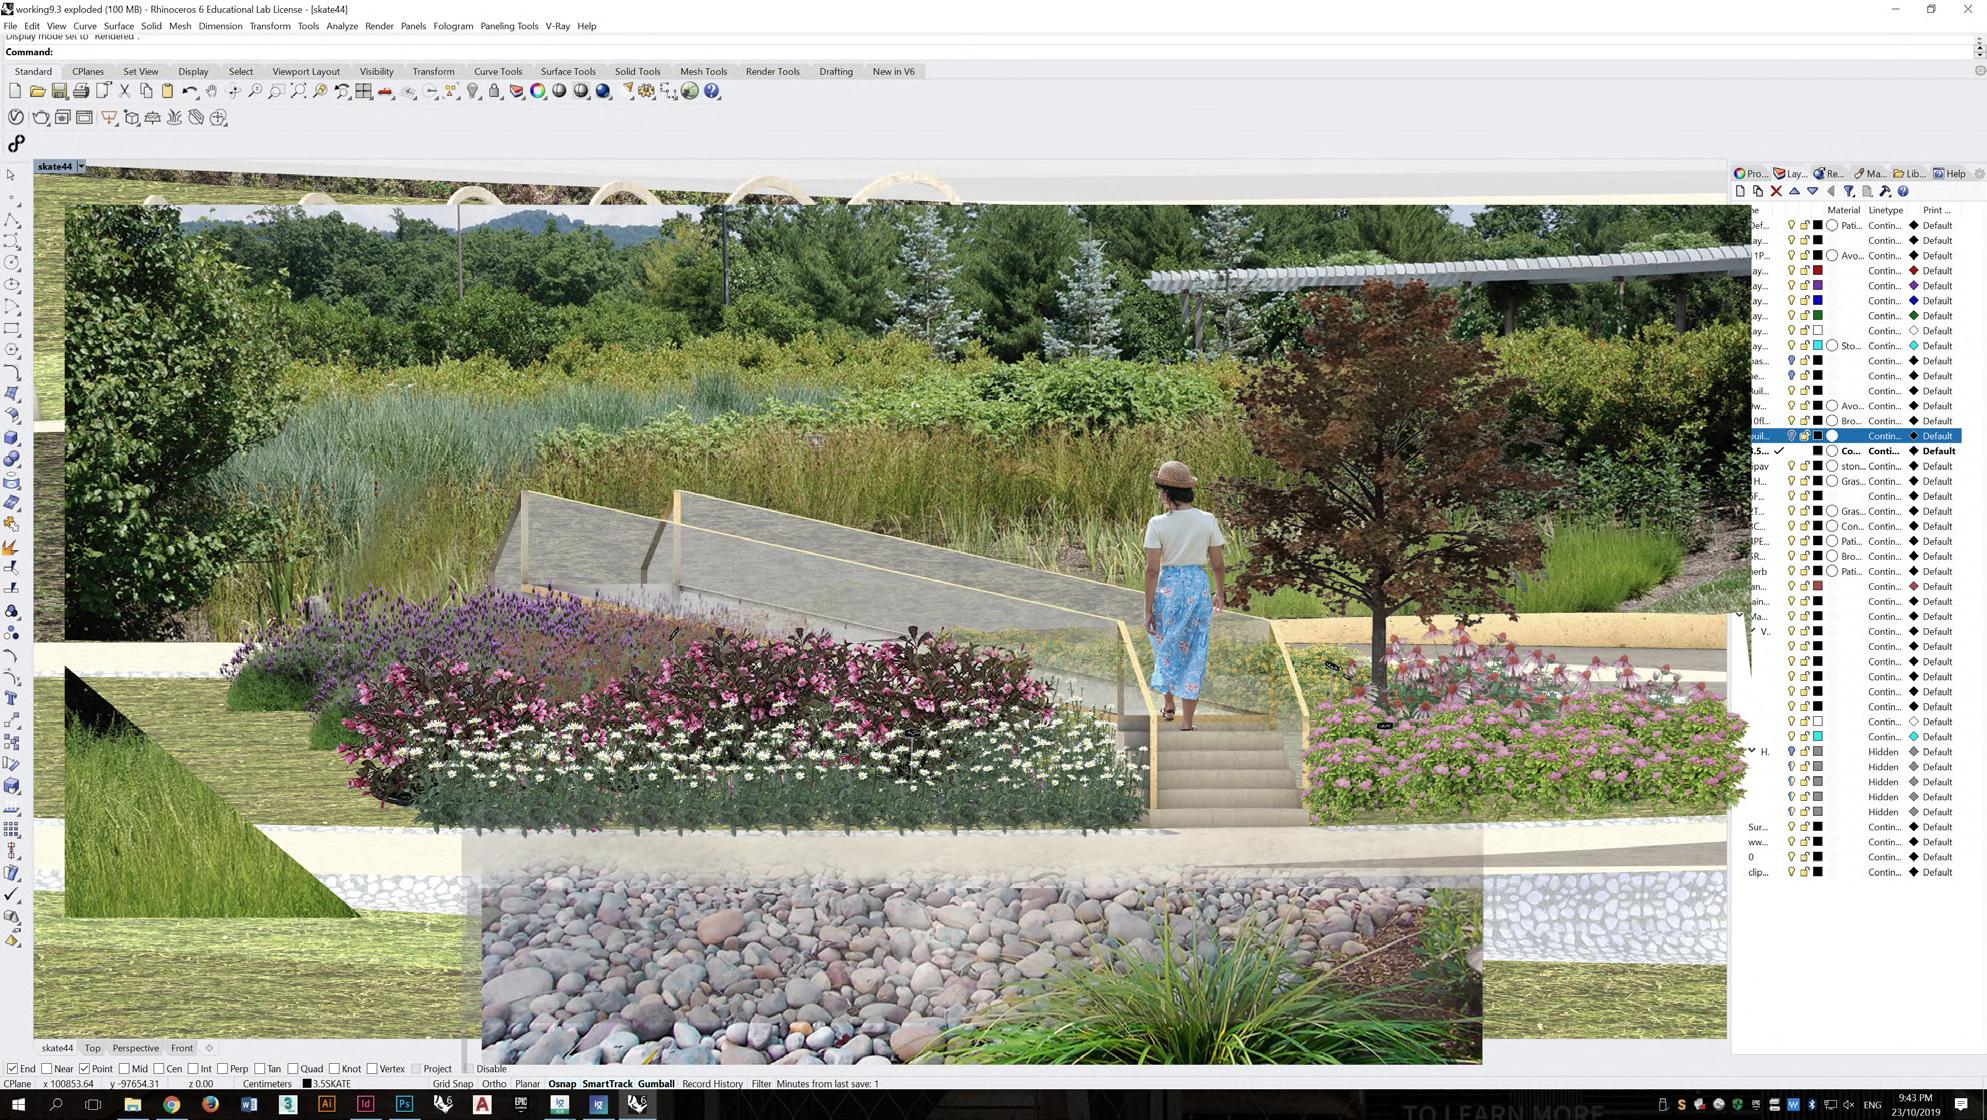Delete layer with red X icon
1987x1120 pixels.
click(1776, 191)
